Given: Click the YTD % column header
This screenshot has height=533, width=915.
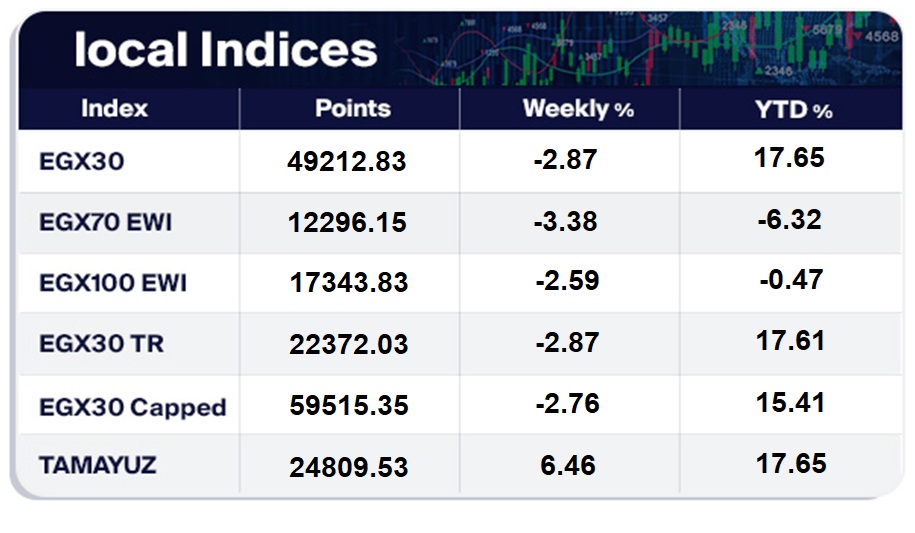Looking at the screenshot, I should [x=795, y=109].
